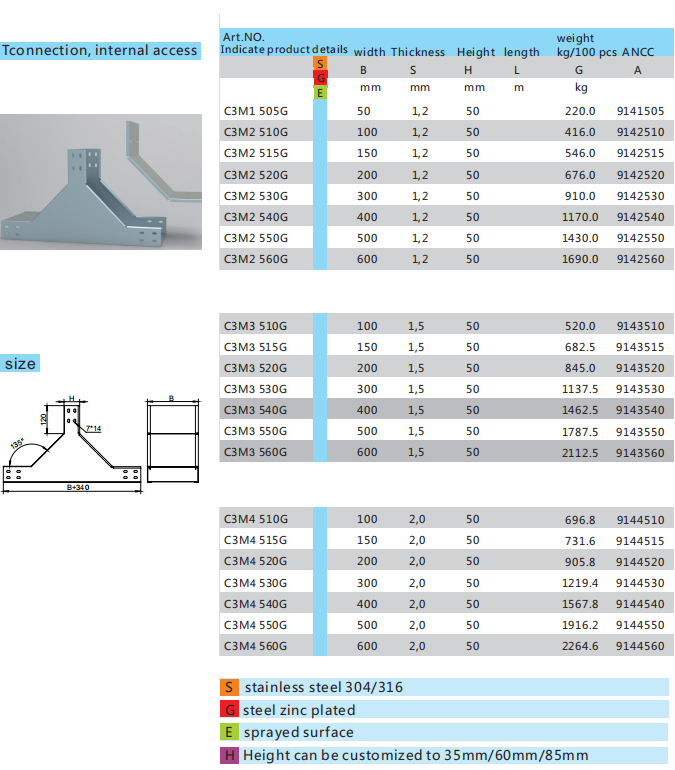
Task: Select the green E square beside sprayed surface
Action: pyautogui.click(x=230, y=732)
